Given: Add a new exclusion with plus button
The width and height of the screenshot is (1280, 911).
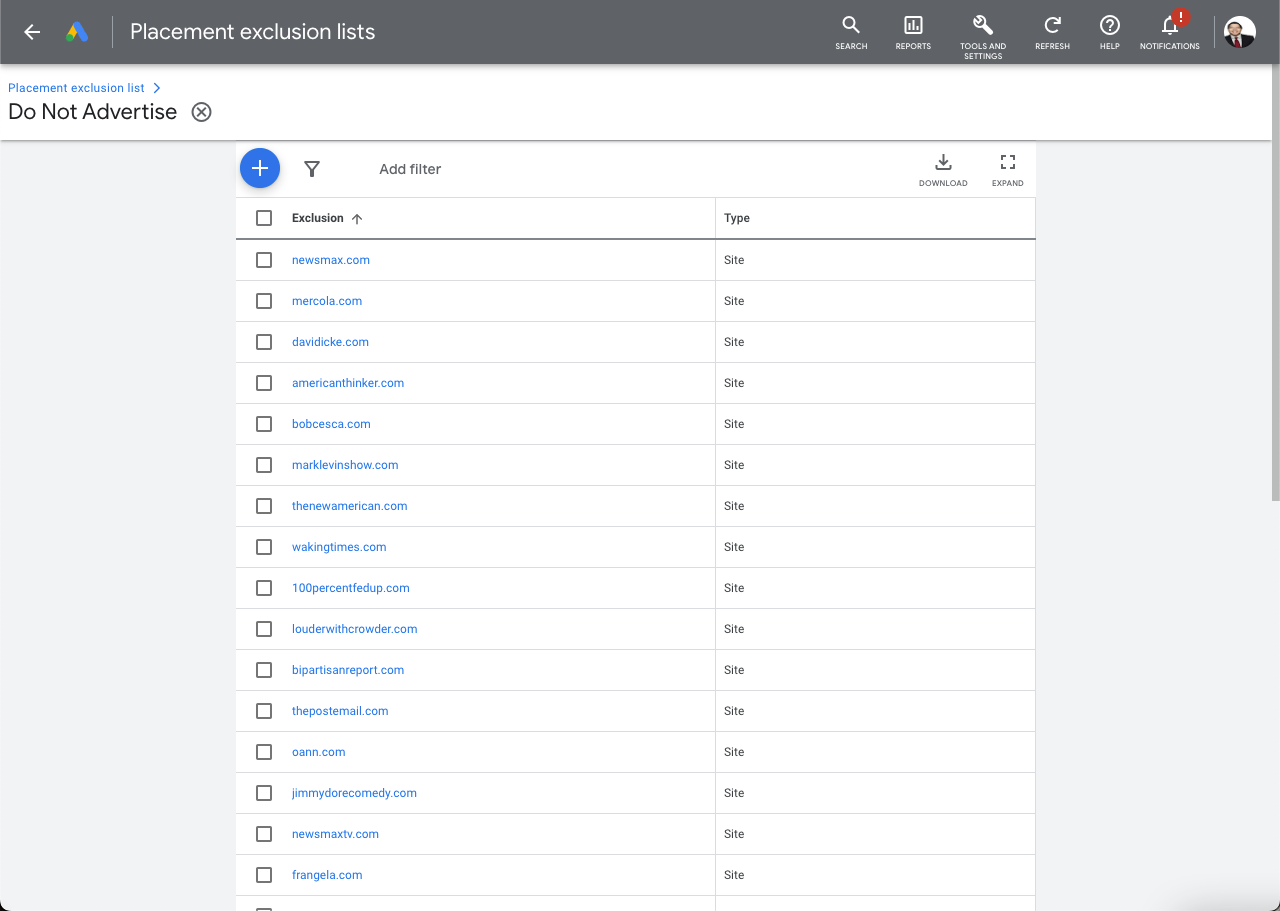Looking at the screenshot, I should pyautogui.click(x=260, y=168).
